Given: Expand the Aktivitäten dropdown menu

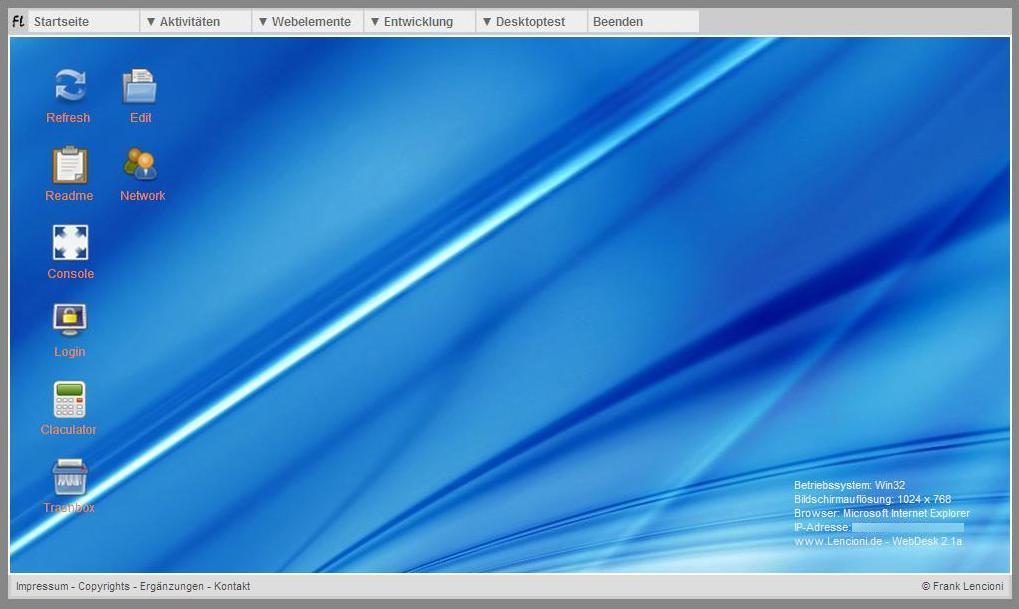Looking at the screenshot, I should pos(195,21).
